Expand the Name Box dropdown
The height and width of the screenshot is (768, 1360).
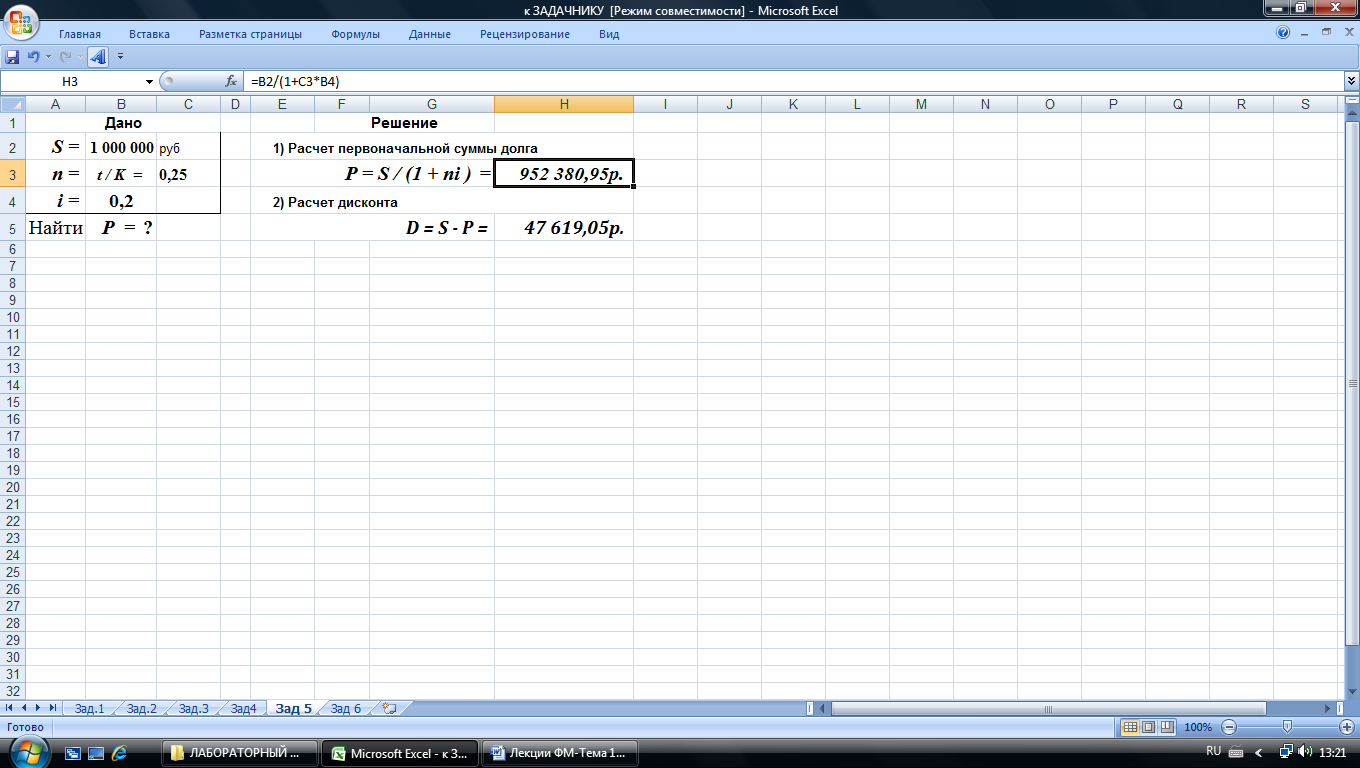(x=150, y=81)
